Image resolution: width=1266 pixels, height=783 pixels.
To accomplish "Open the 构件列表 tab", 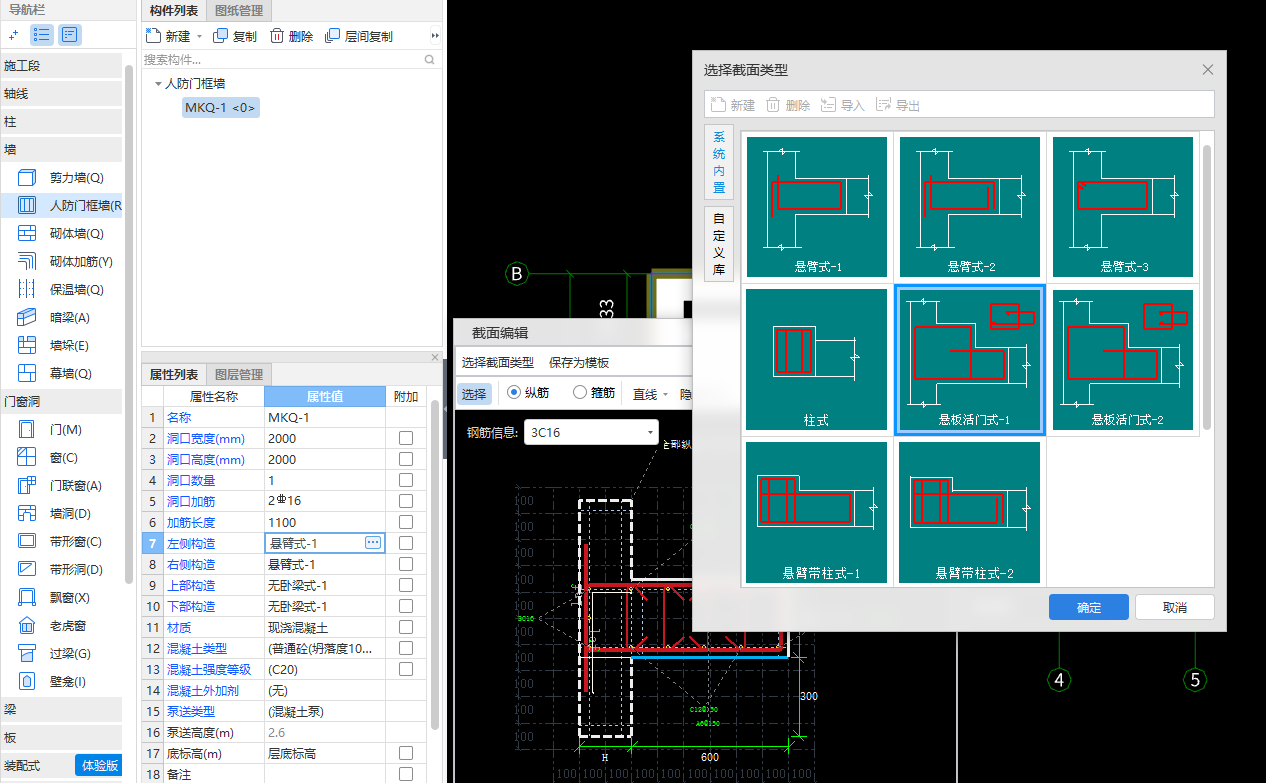I will (174, 11).
